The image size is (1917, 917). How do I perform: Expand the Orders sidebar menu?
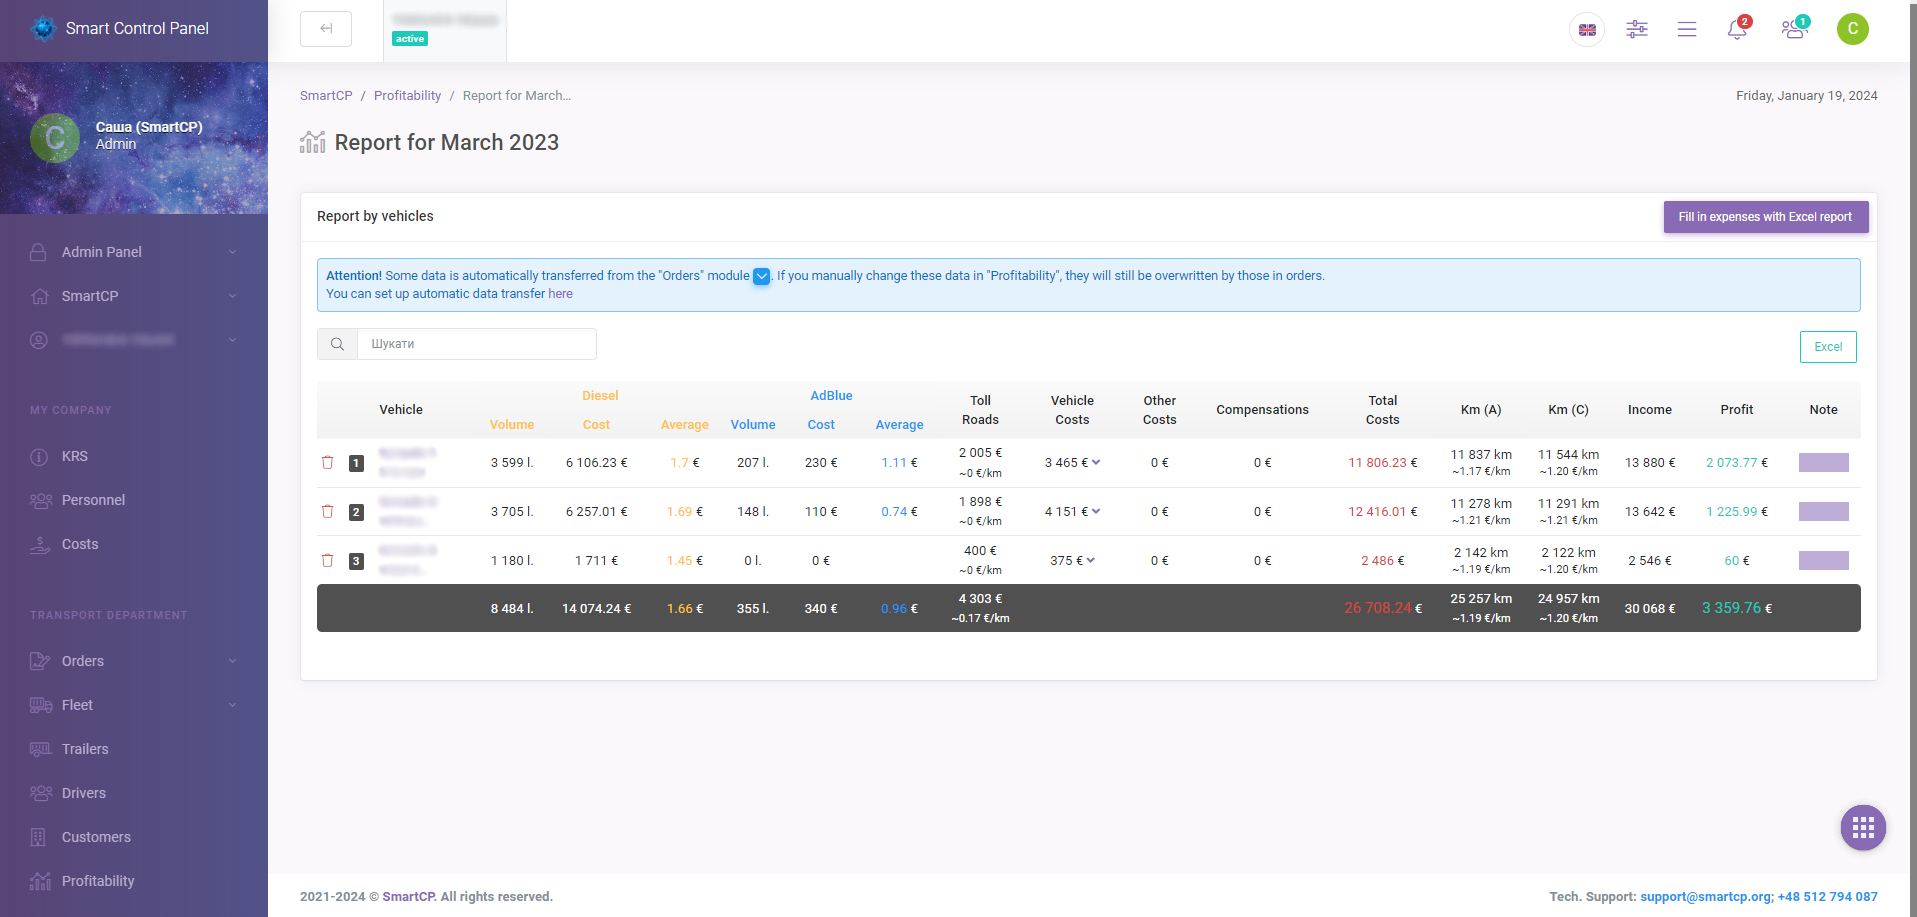click(134, 661)
